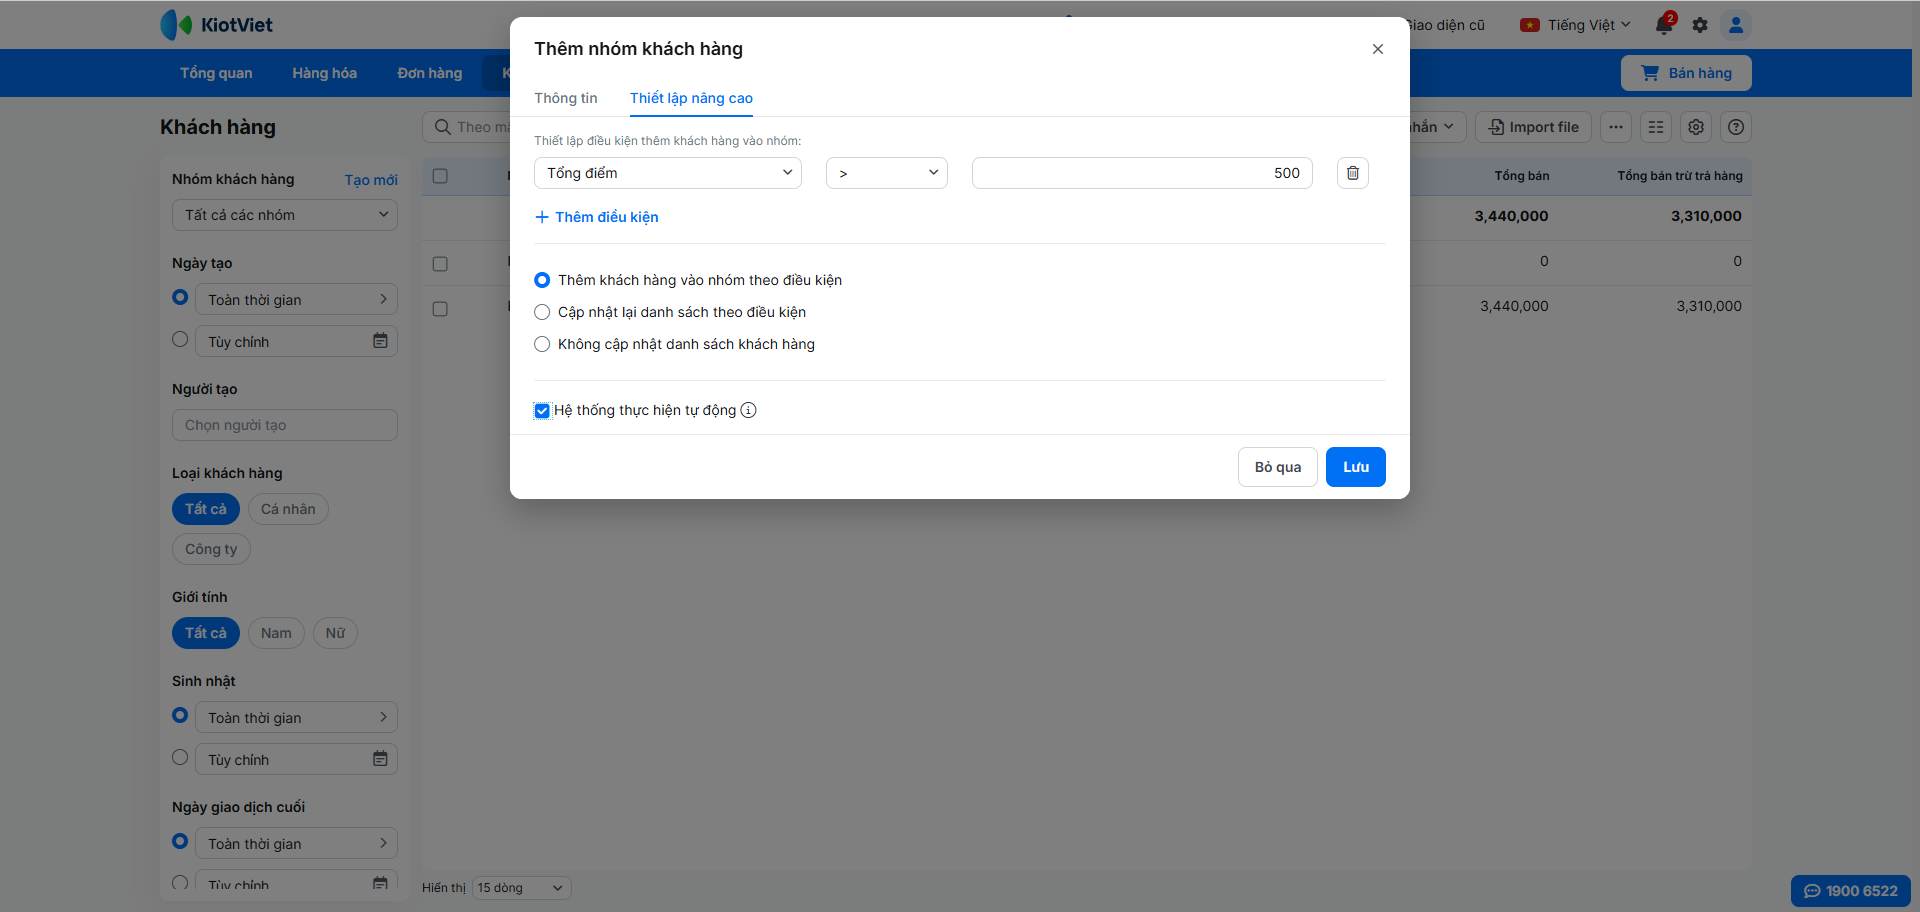Viewport: 1920px width, 912px height.
Task: Click the help question mark icon
Action: [x=1736, y=127]
